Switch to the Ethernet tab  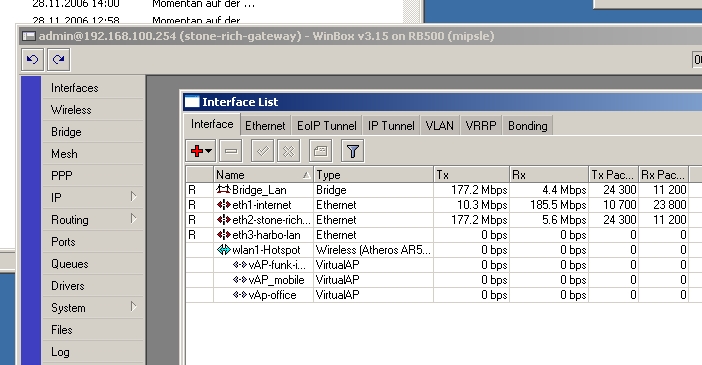(x=265, y=126)
